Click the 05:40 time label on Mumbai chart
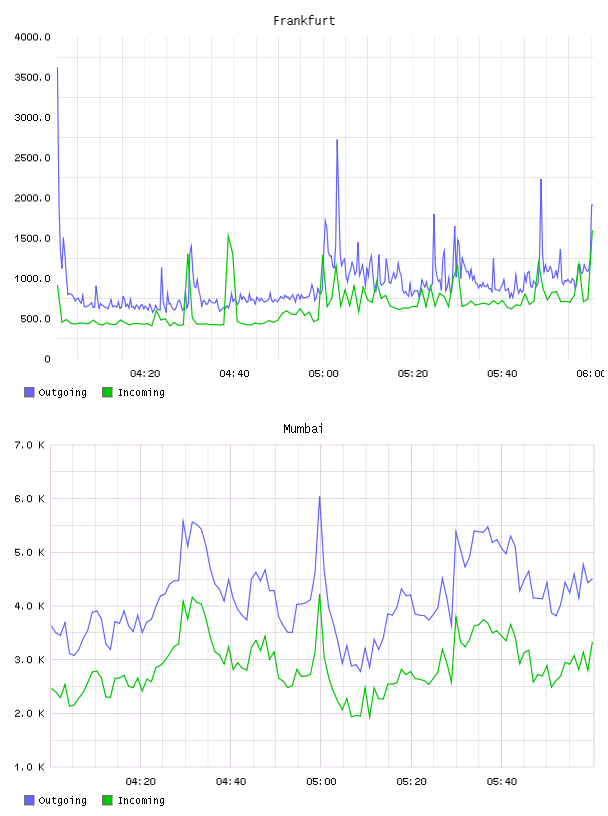Screen dimensions: 608x816 tap(502, 782)
